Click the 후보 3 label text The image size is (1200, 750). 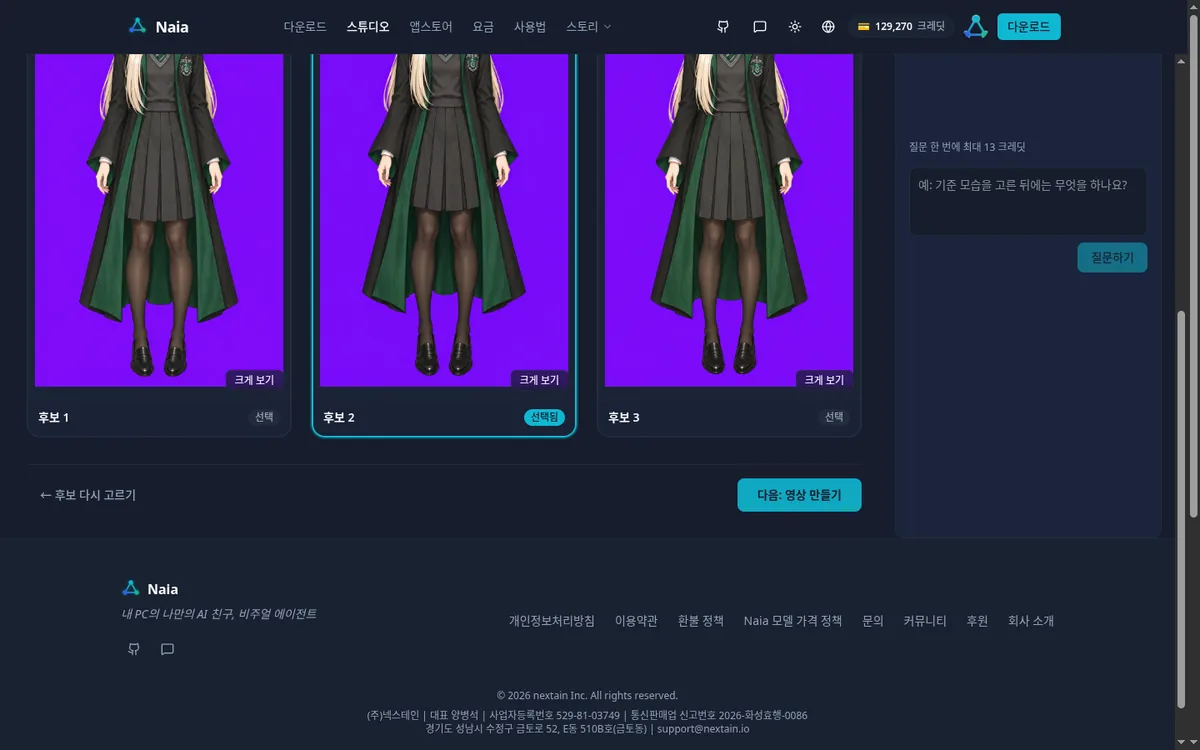pyautogui.click(x=624, y=417)
